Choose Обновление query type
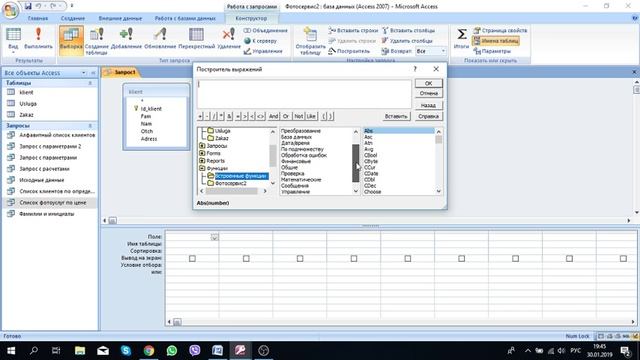 pyautogui.click(x=160, y=40)
